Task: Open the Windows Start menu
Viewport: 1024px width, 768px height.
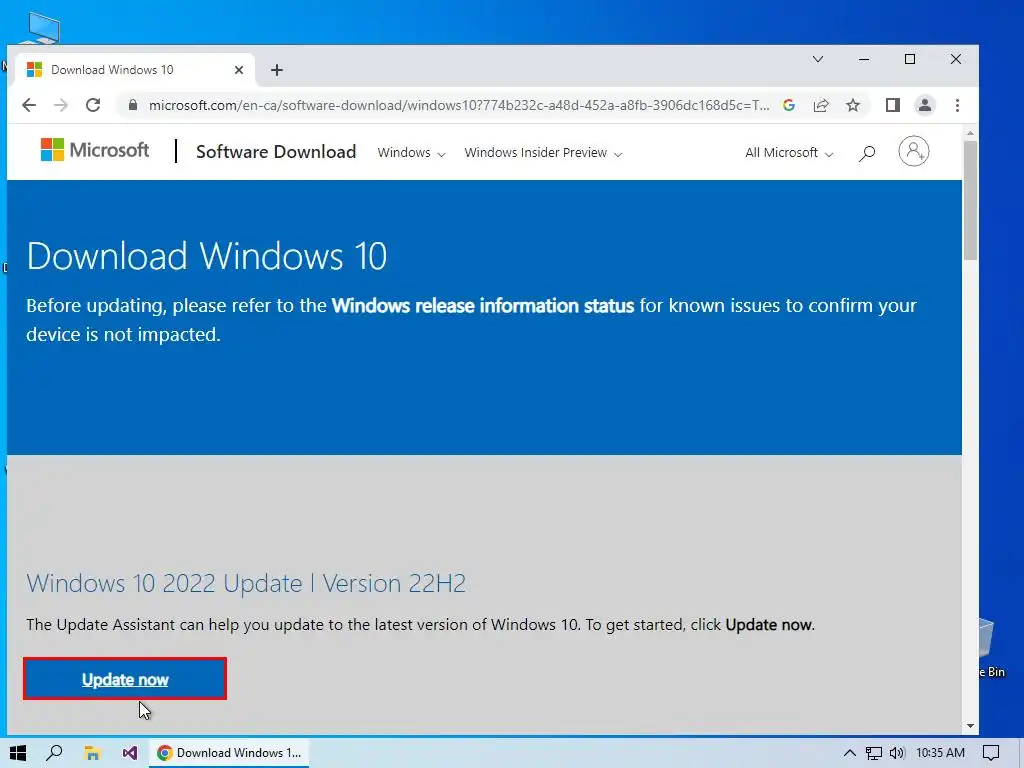Action: pyautogui.click(x=18, y=753)
